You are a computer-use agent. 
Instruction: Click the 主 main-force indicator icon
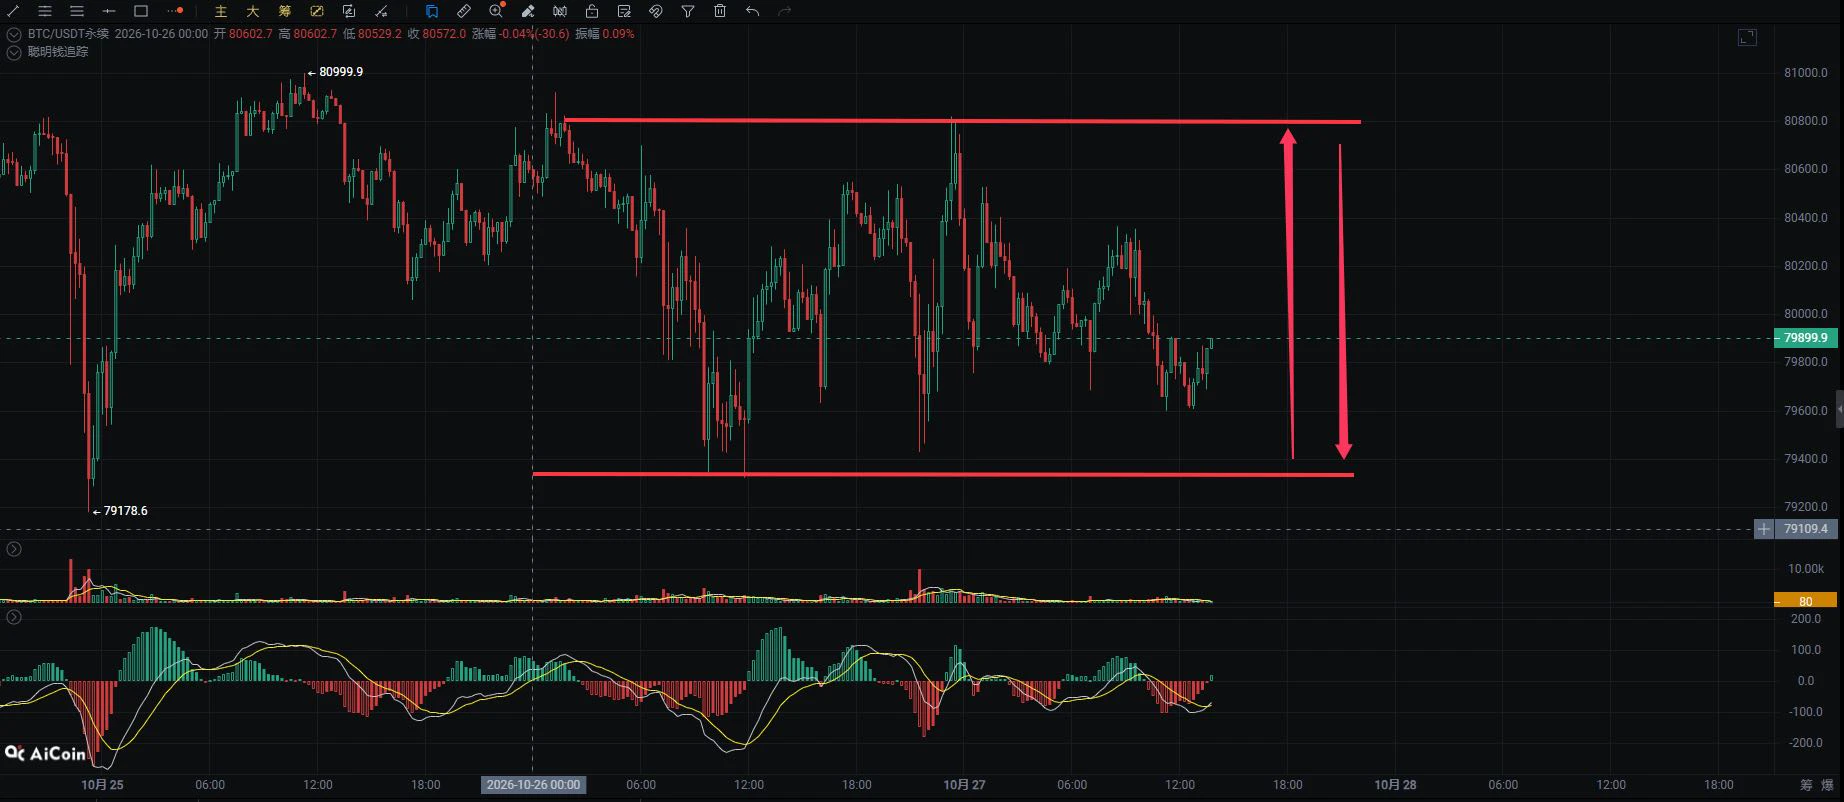221,11
